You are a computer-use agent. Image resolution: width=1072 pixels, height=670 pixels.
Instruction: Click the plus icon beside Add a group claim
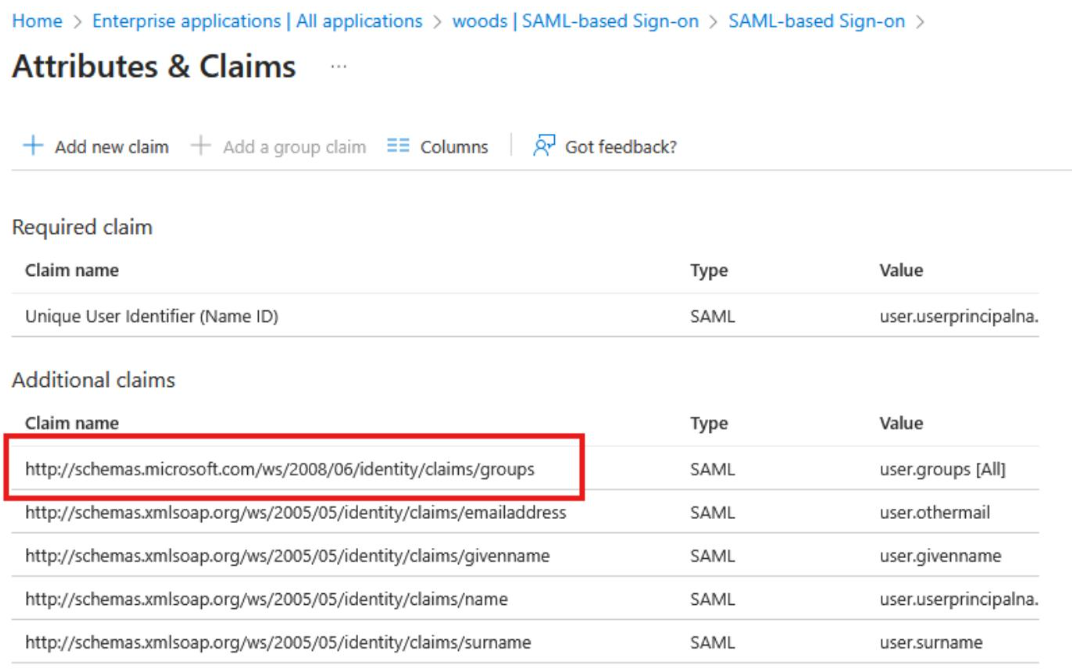point(201,146)
